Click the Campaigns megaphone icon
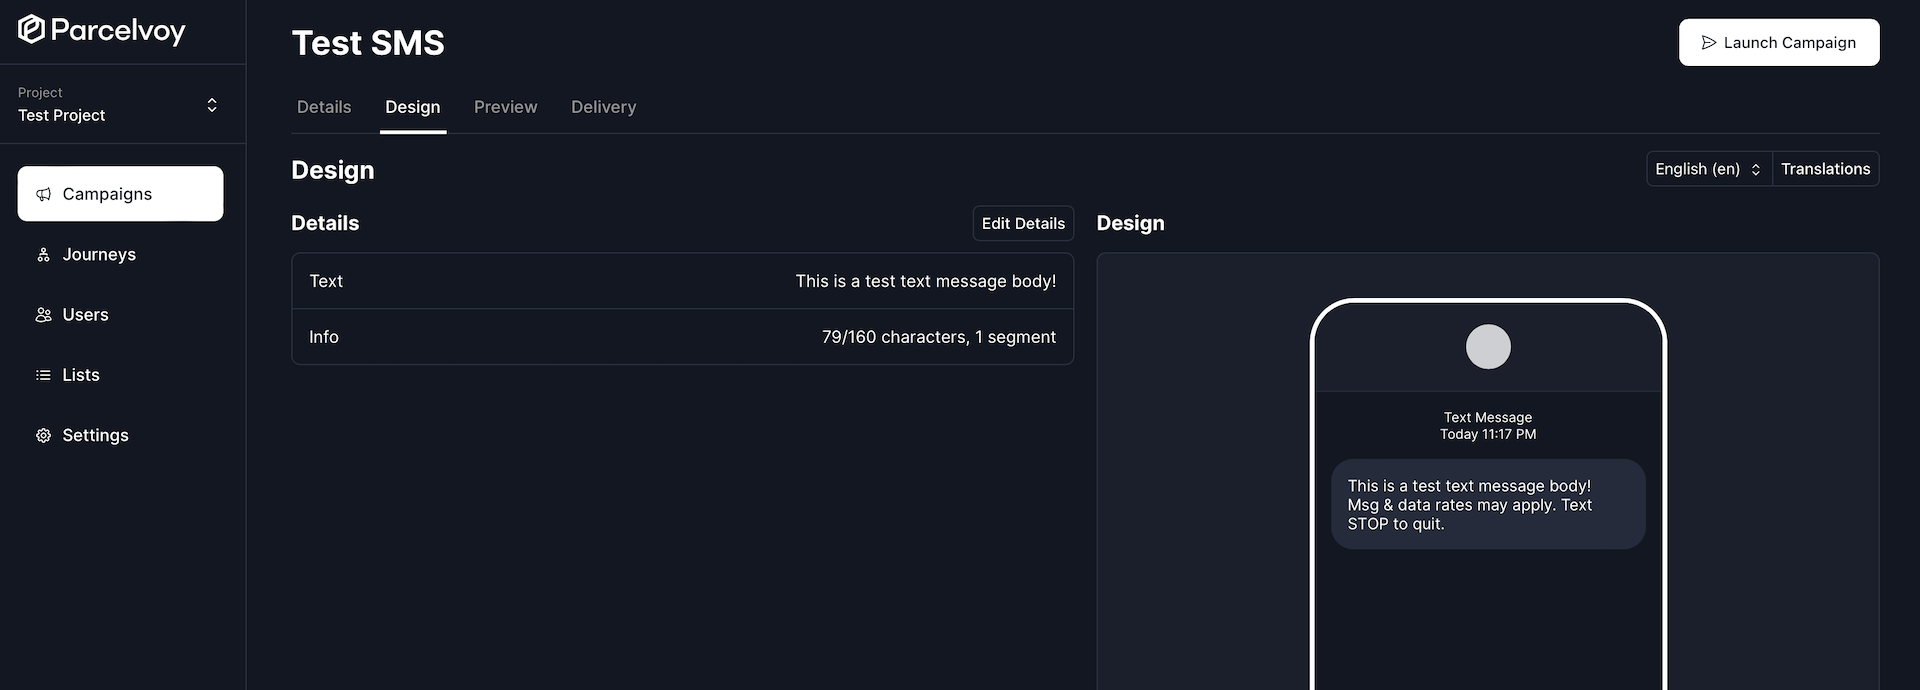The height and width of the screenshot is (690, 1920). tap(43, 194)
